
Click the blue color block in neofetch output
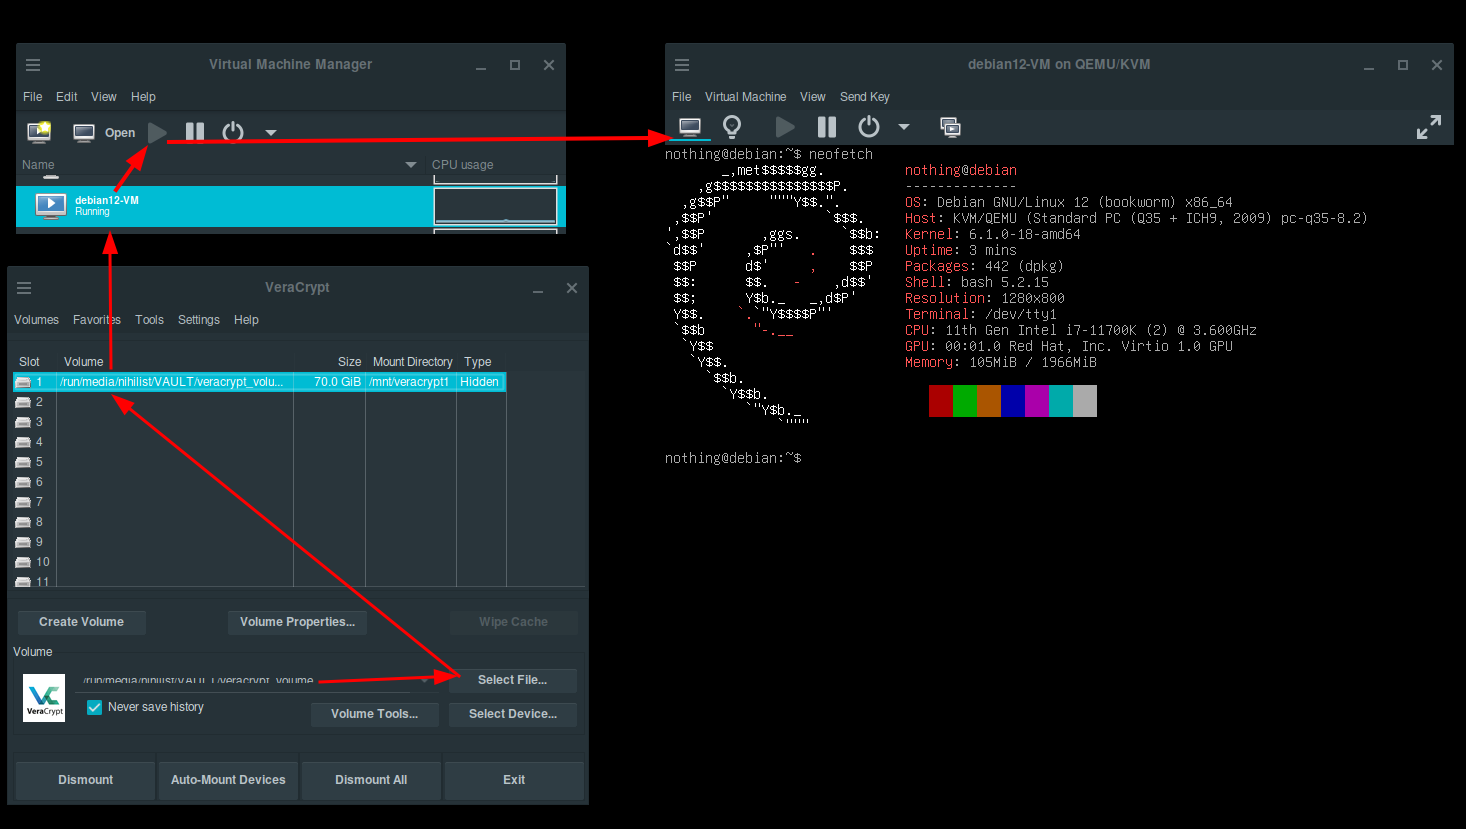pyautogui.click(x=1013, y=401)
